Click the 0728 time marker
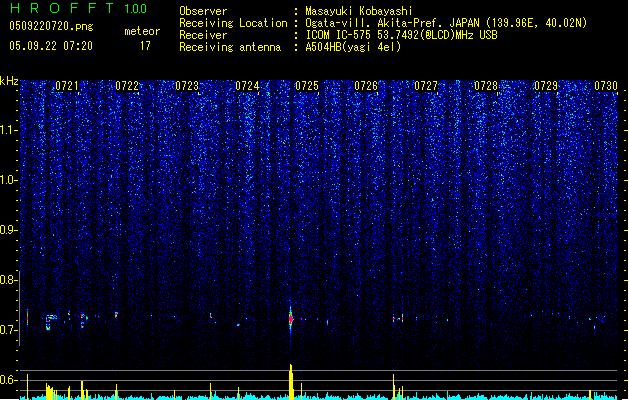This screenshot has width=629, height=400. (x=486, y=86)
